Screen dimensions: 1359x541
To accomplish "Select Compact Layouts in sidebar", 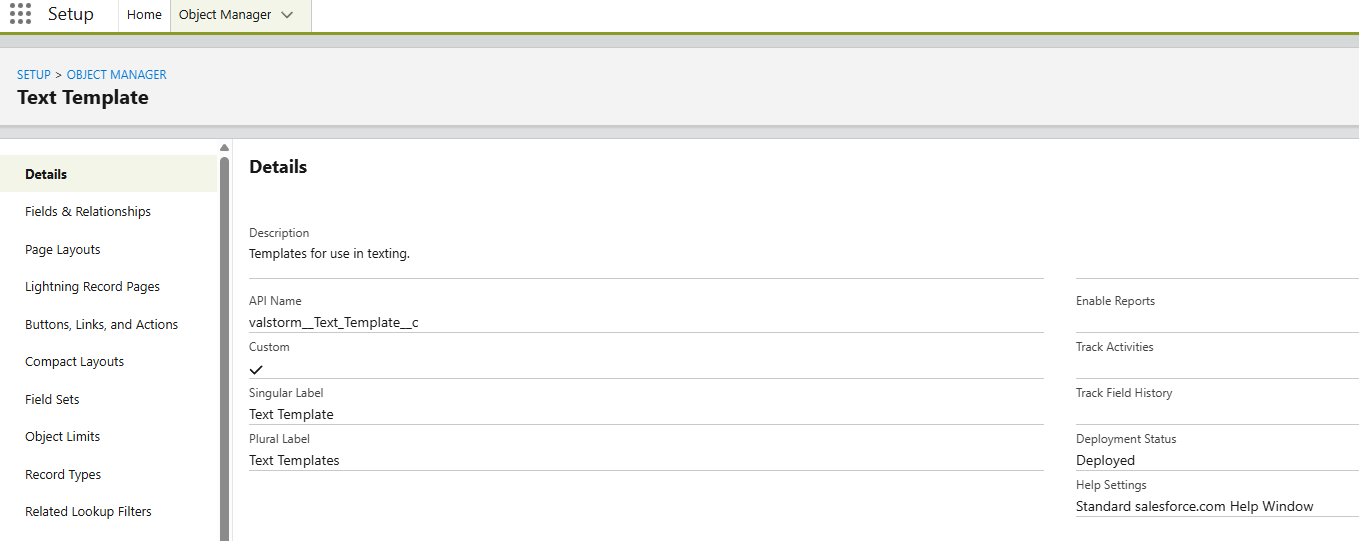I will (x=75, y=362).
